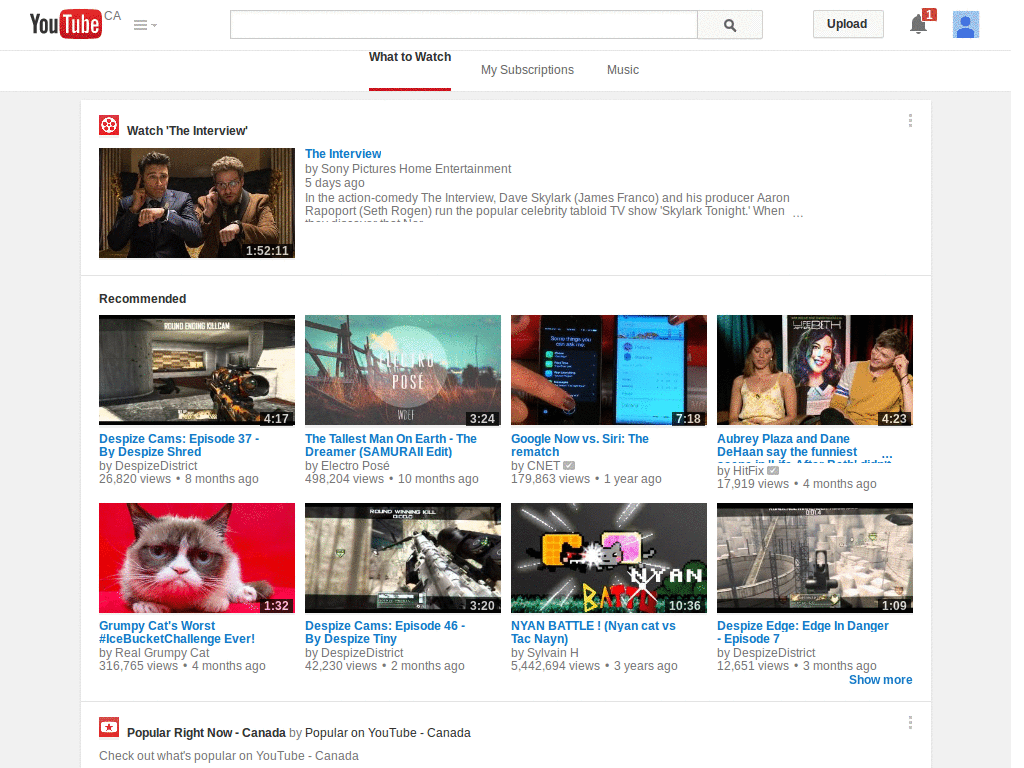Click Popular Right Now star icon
This screenshot has width=1024, height=768.
[109, 727]
